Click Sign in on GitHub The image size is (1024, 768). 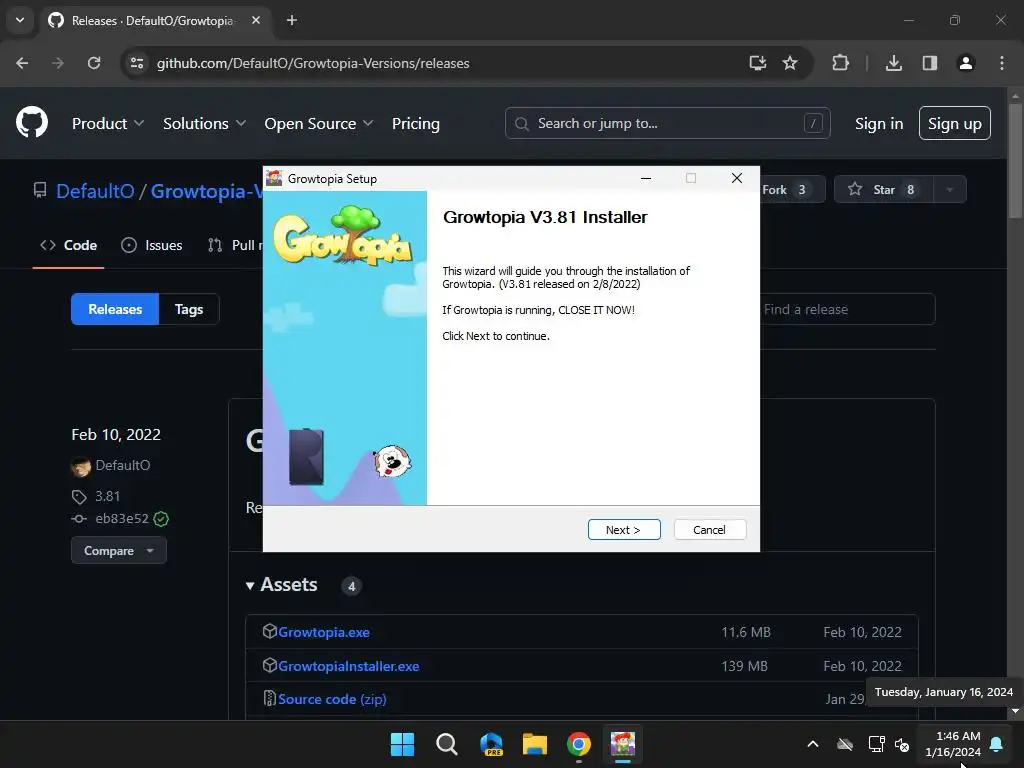pyautogui.click(x=878, y=123)
